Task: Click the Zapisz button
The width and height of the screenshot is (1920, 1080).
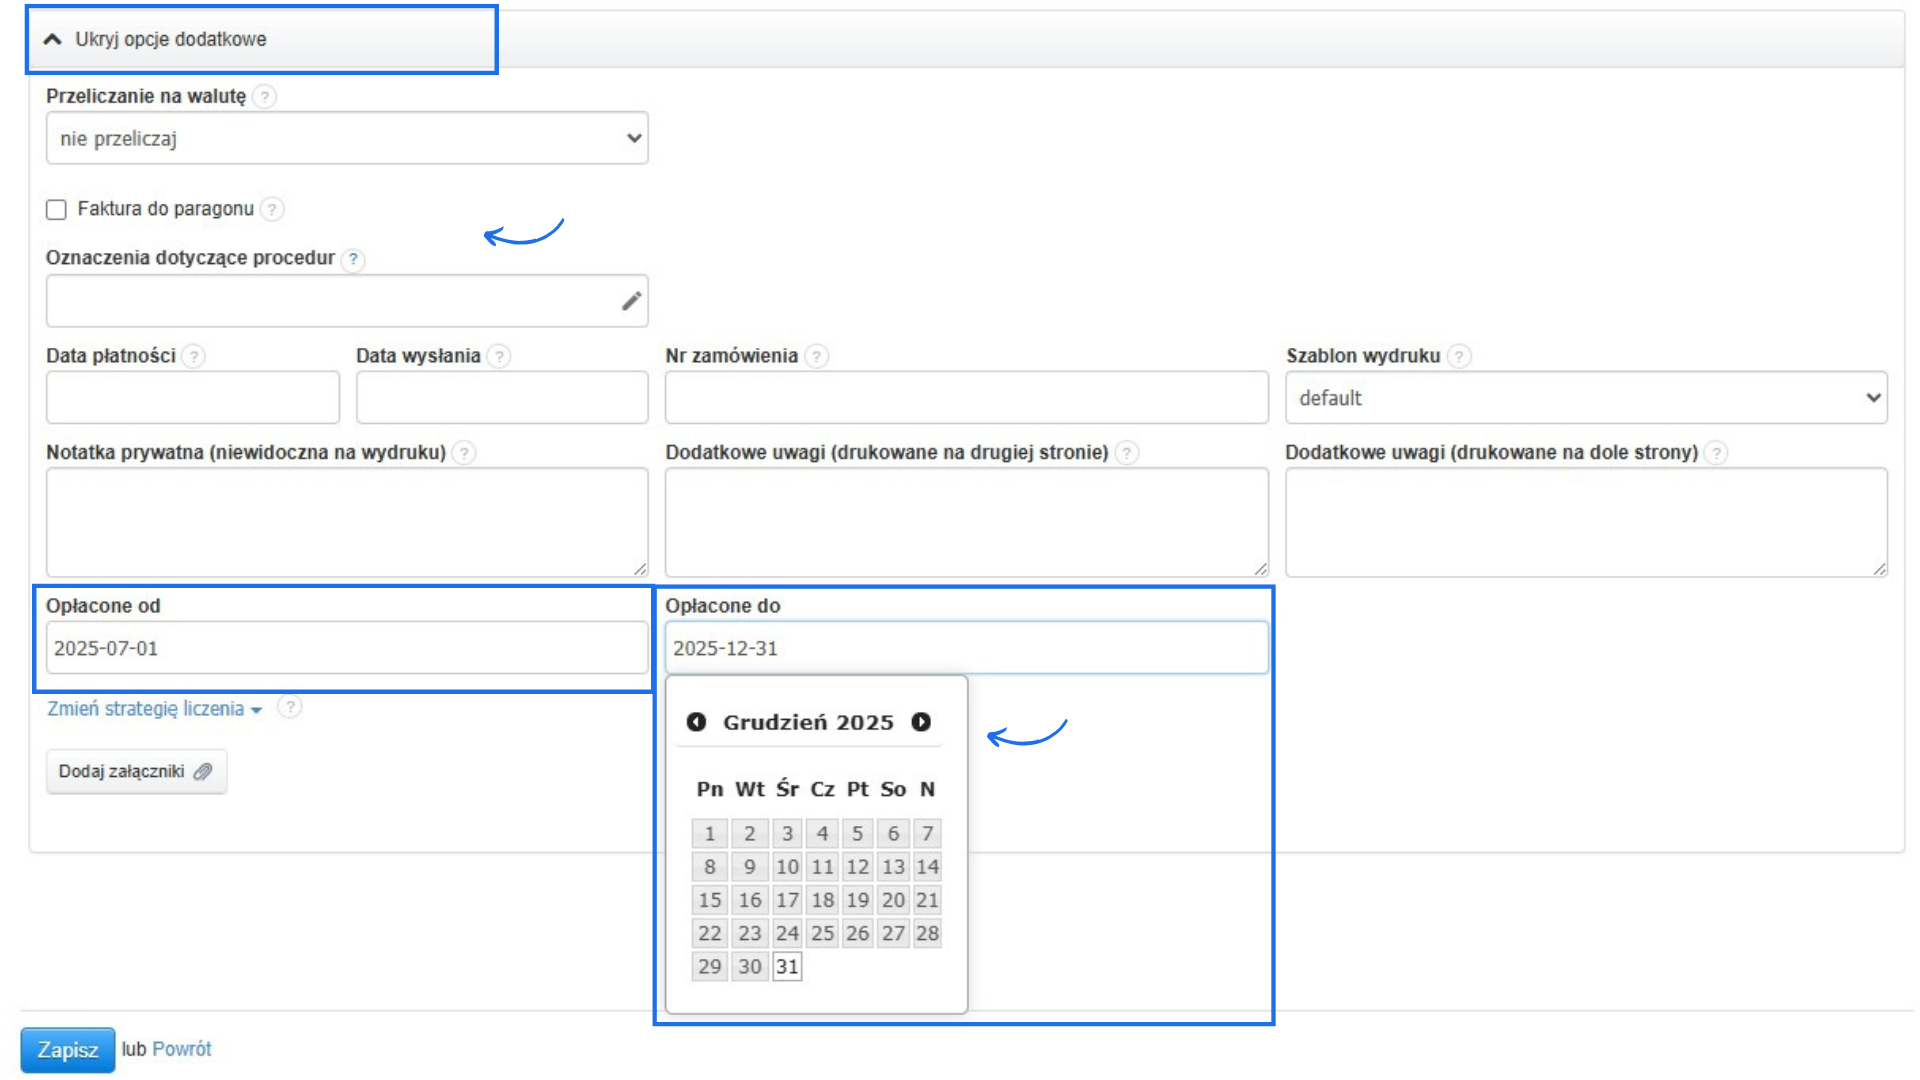Action: [67, 1050]
